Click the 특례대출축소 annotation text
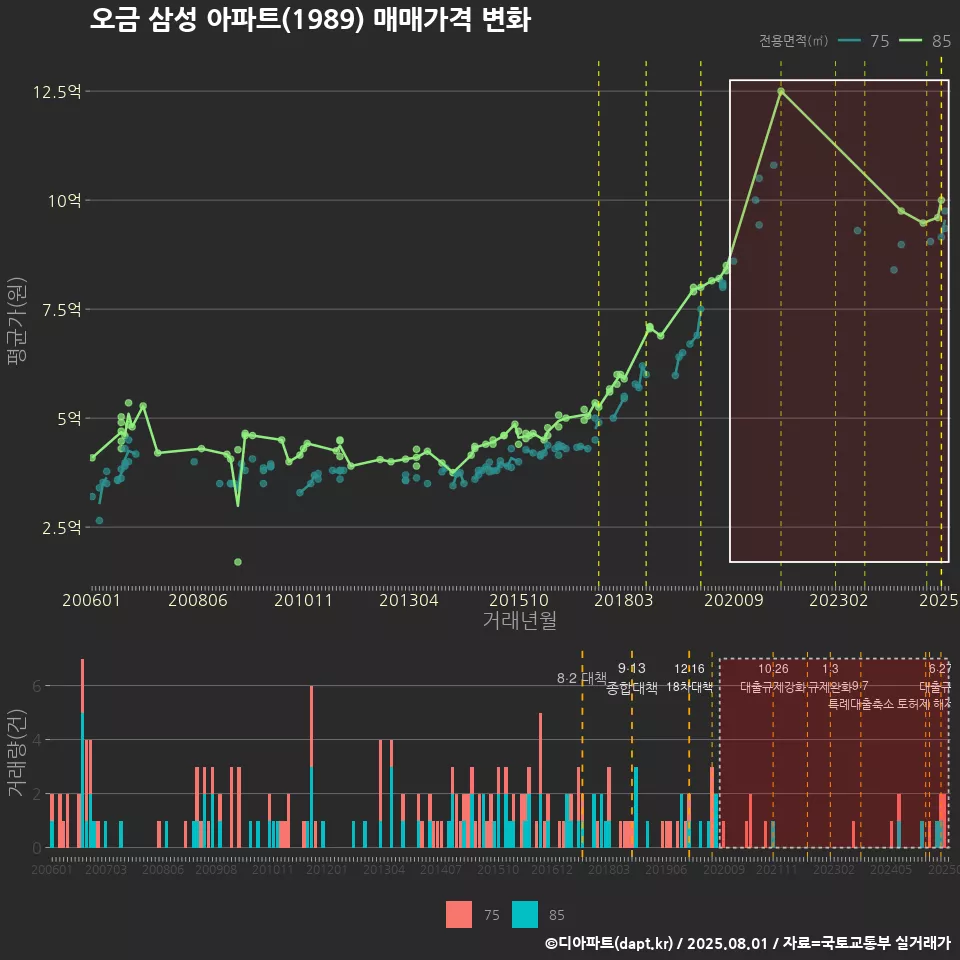The height and width of the screenshot is (960, 960). (x=861, y=704)
